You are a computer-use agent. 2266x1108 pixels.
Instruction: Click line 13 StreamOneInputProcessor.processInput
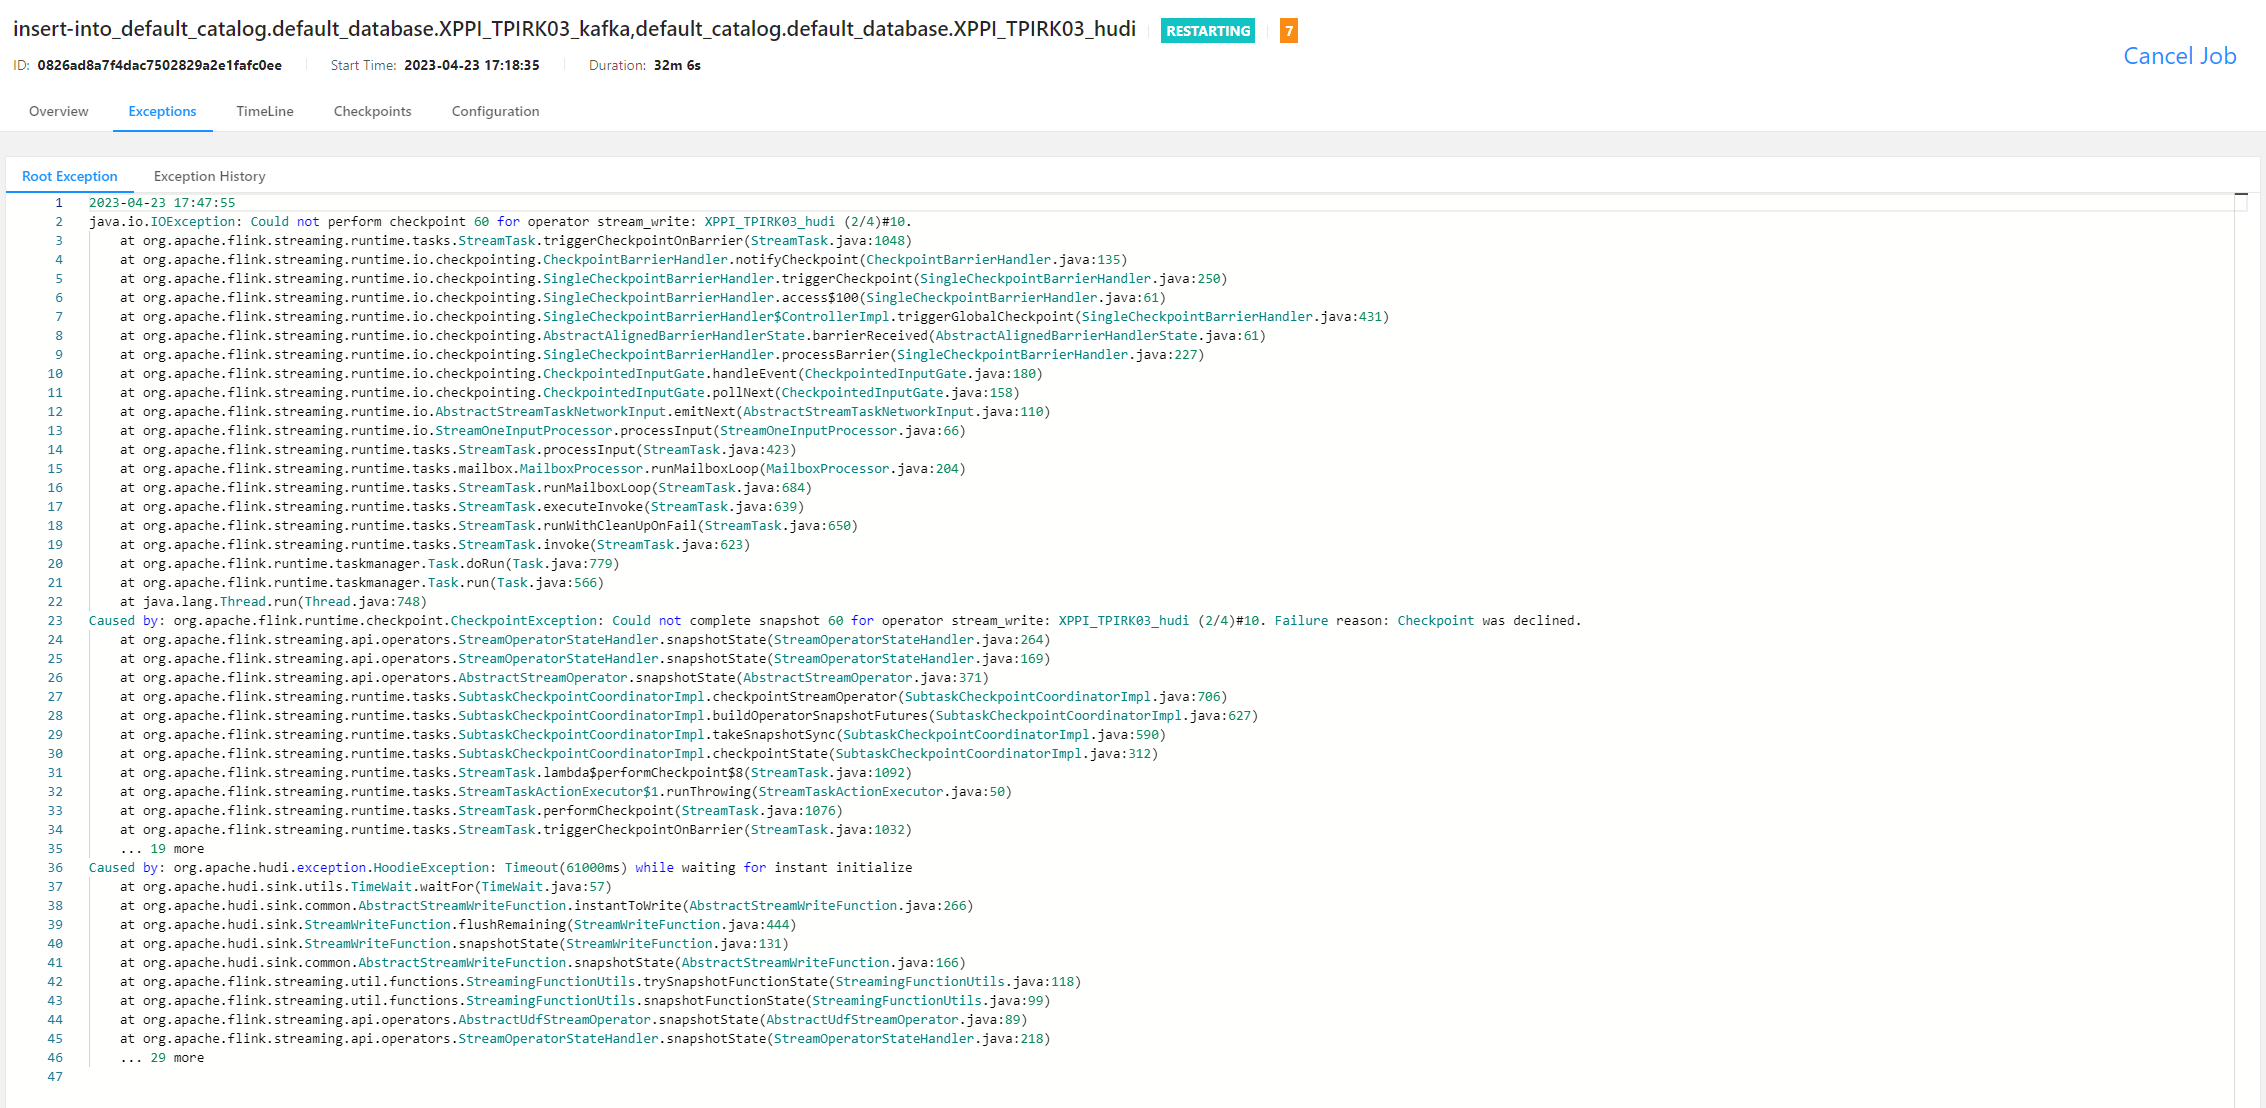point(543,430)
